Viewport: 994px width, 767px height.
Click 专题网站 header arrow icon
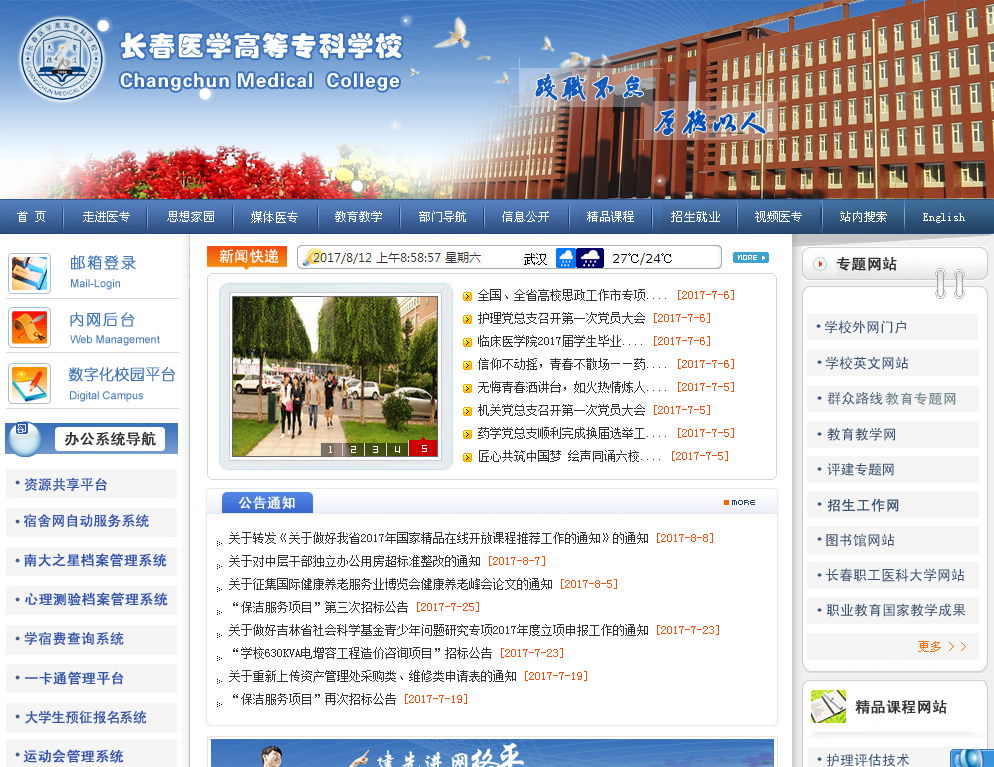click(820, 264)
